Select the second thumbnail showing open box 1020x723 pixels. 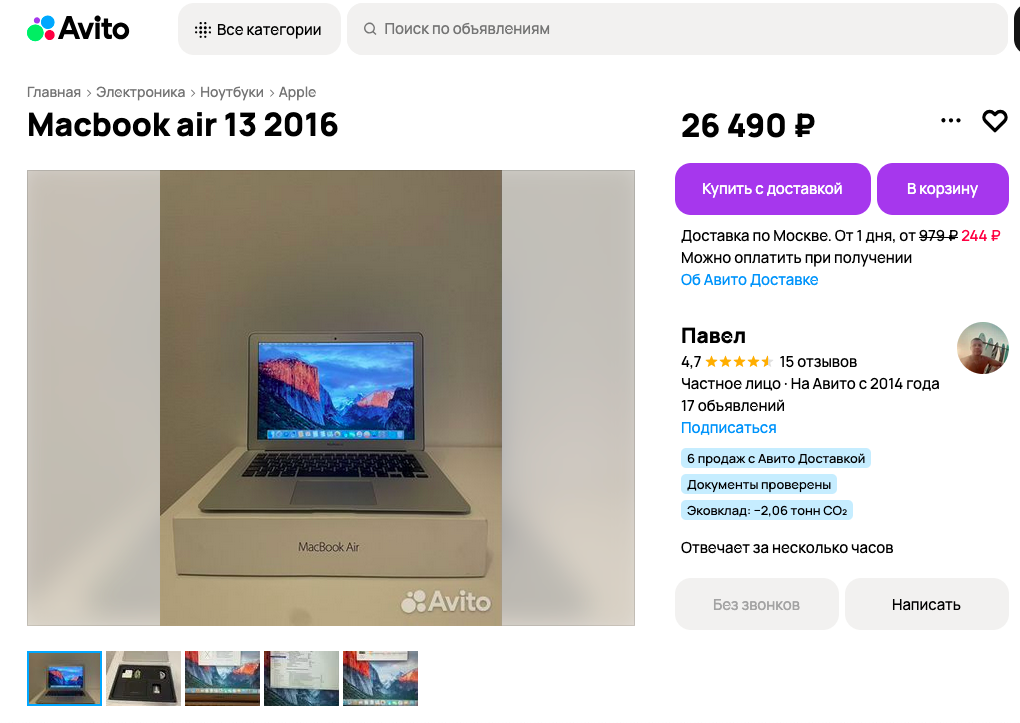[144, 678]
